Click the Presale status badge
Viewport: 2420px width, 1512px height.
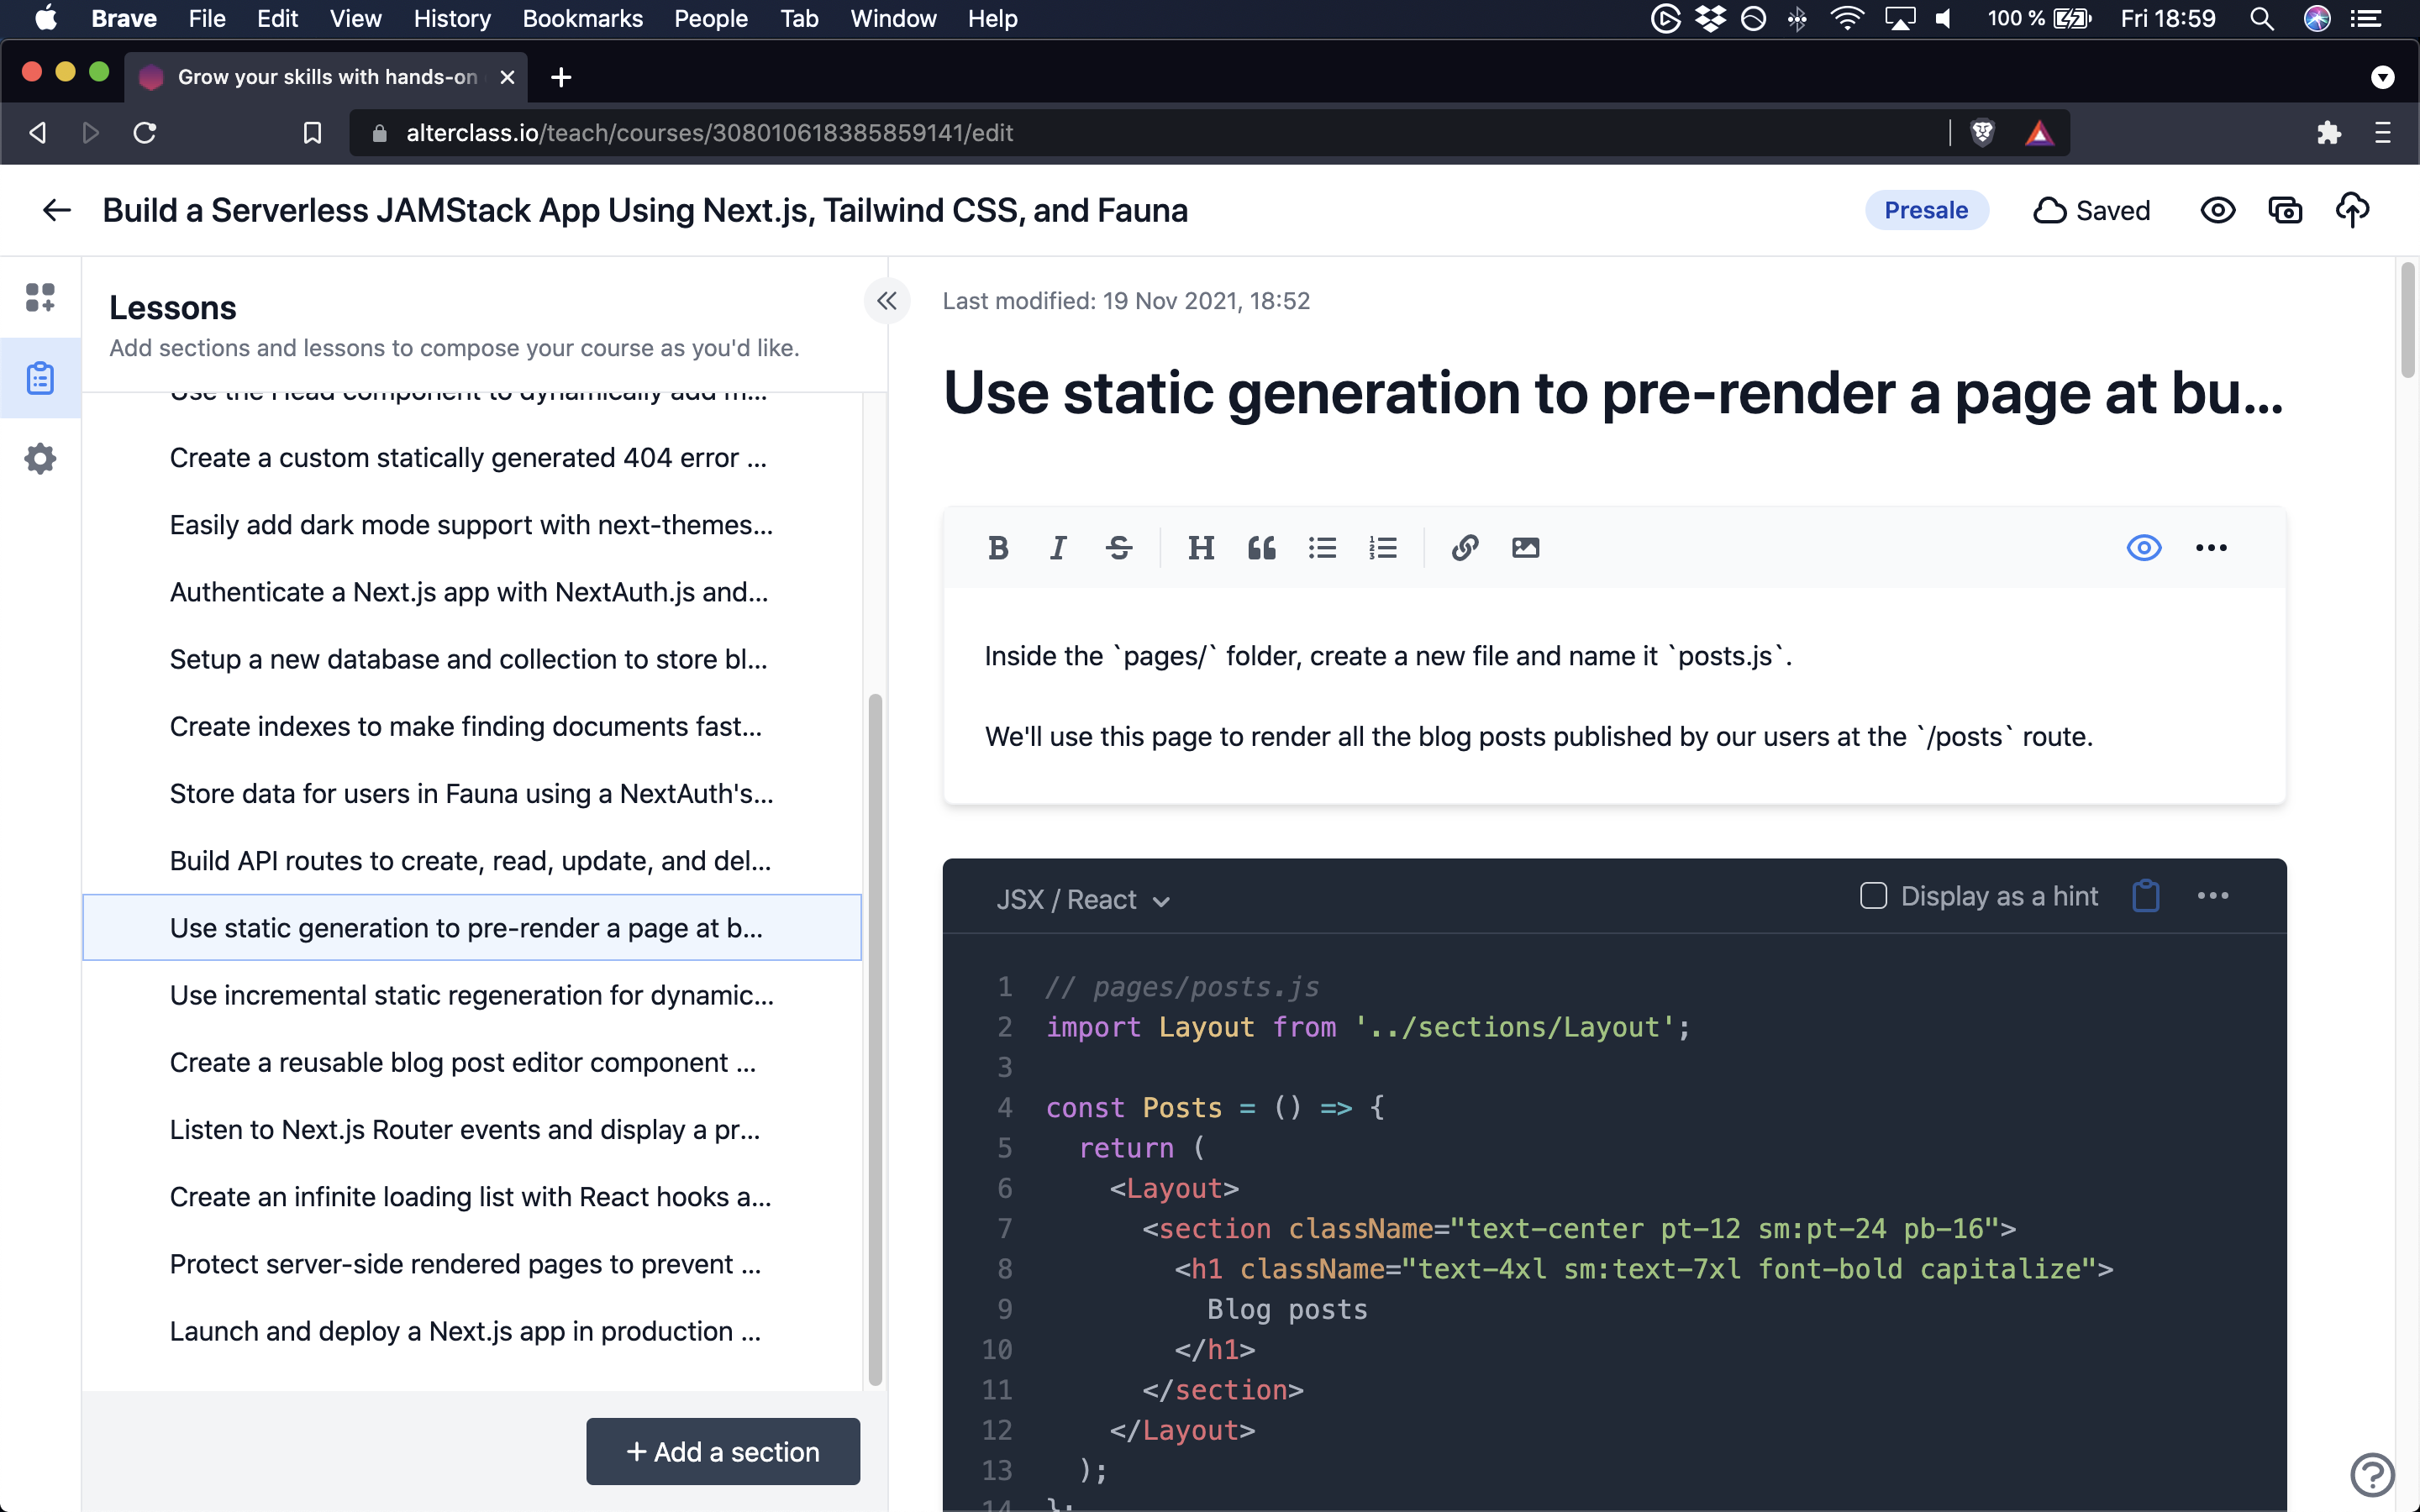[1925, 210]
